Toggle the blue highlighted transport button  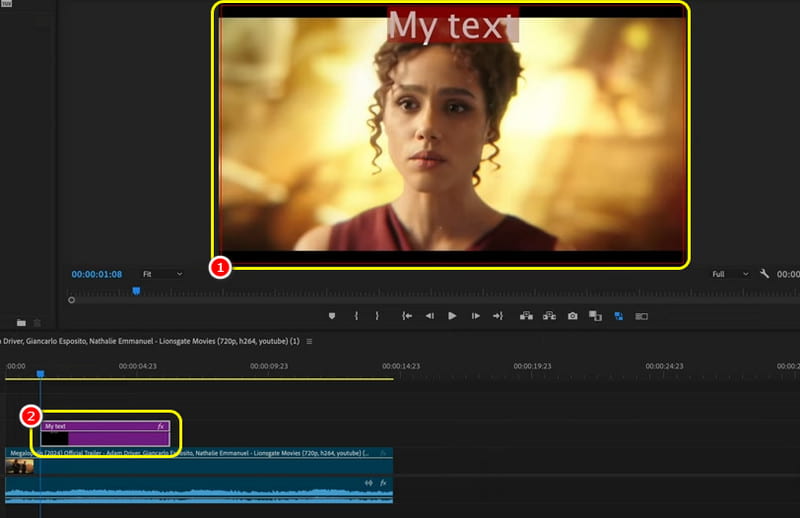point(618,316)
